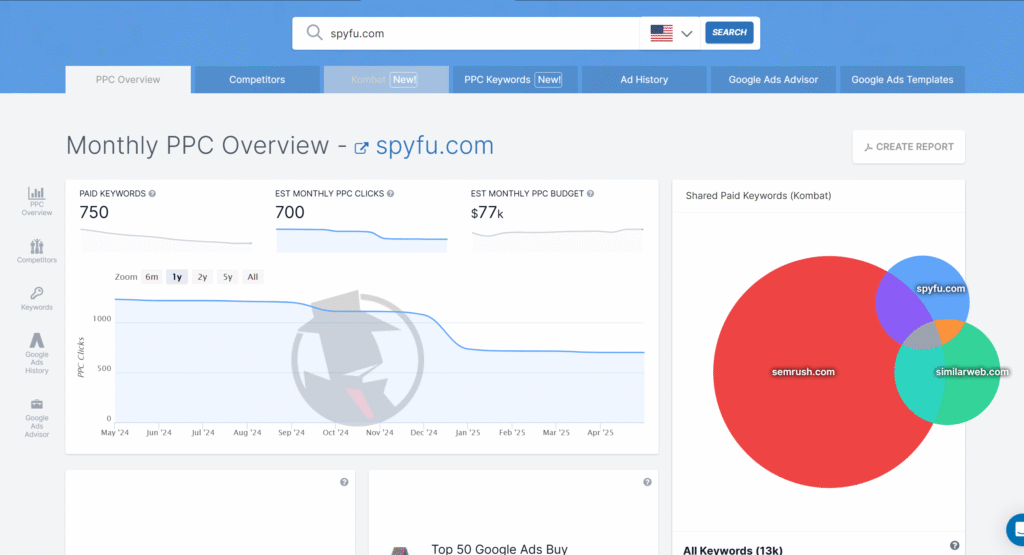1024x555 pixels.
Task: Open the US flag country selector
Action: tap(671, 33)
